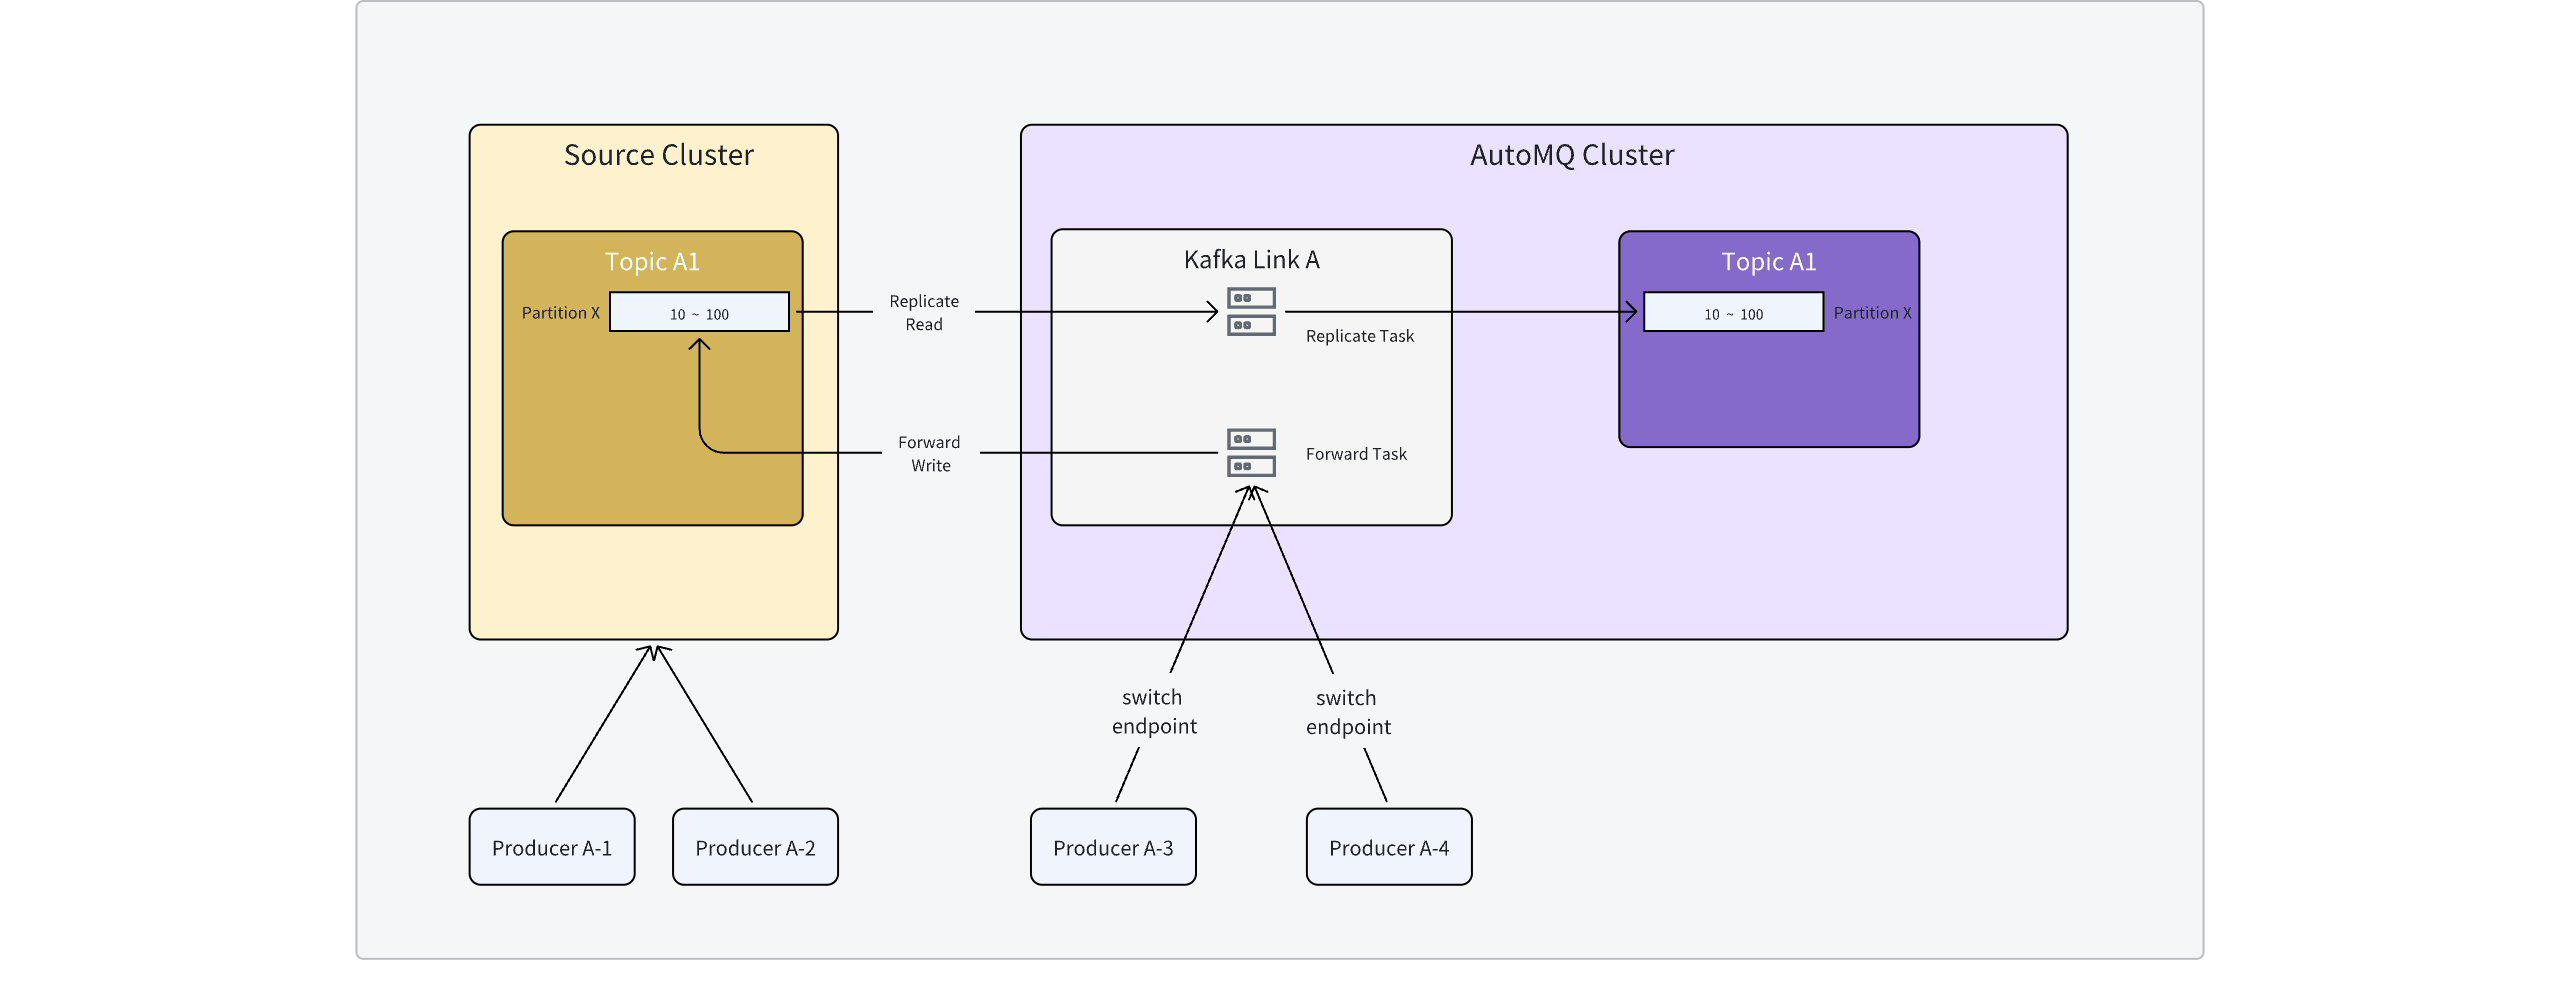Screen dimensions: 2560x984
Task: Click switch endpoint label above Producer A-4
Action: coord(1348,712)
